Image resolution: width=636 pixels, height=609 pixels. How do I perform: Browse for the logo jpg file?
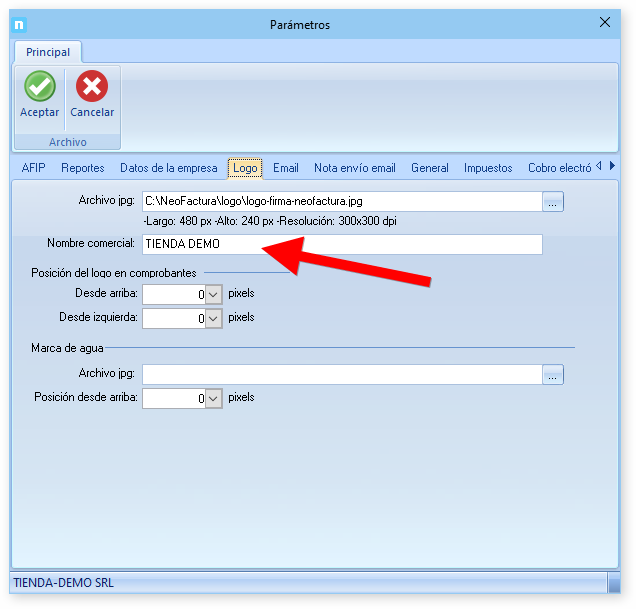click(x=553, y=202)
